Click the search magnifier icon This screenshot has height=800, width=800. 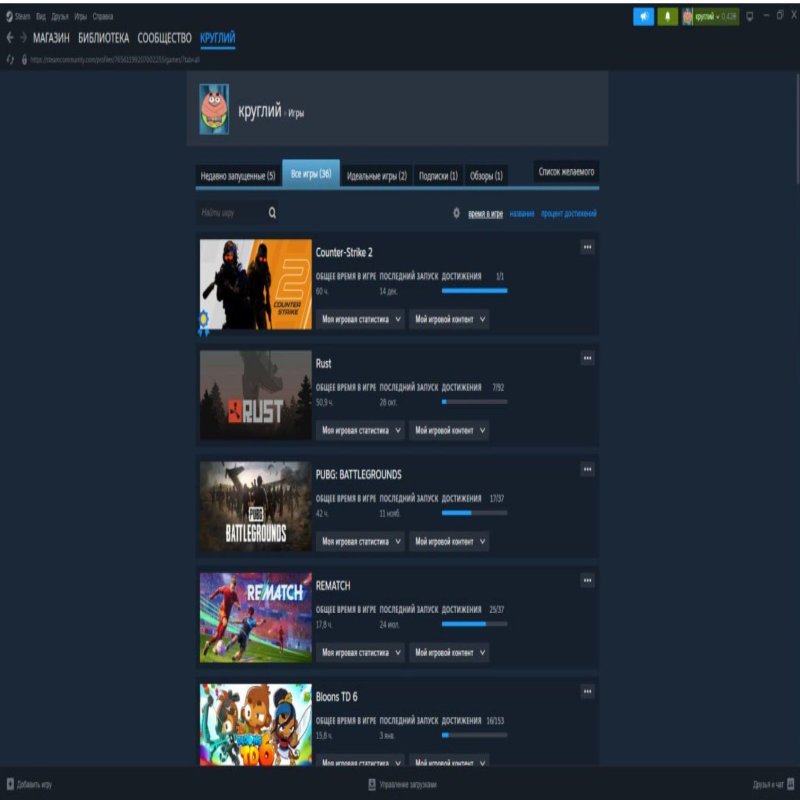(x=272, y=213)
